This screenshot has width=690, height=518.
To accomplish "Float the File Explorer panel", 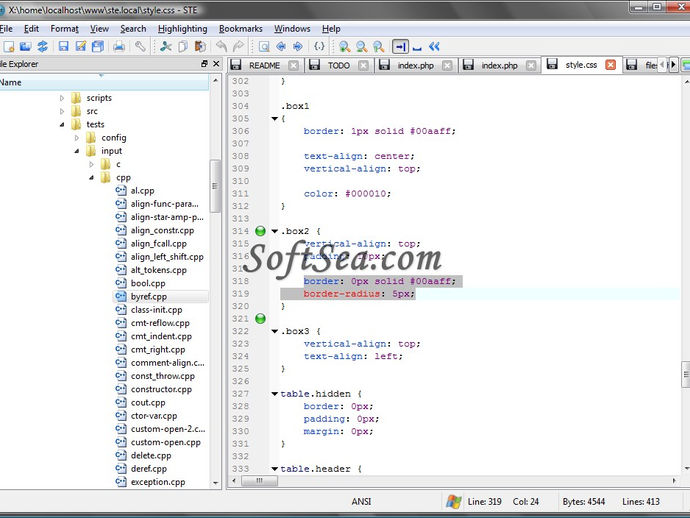I will tap(204, 64).
